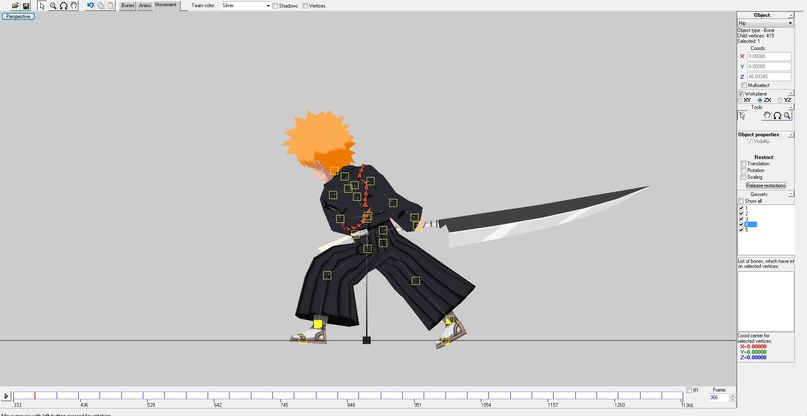807x416 pixels.
Task: Select the pan hand tool in top toolbar
Action: 74,6
